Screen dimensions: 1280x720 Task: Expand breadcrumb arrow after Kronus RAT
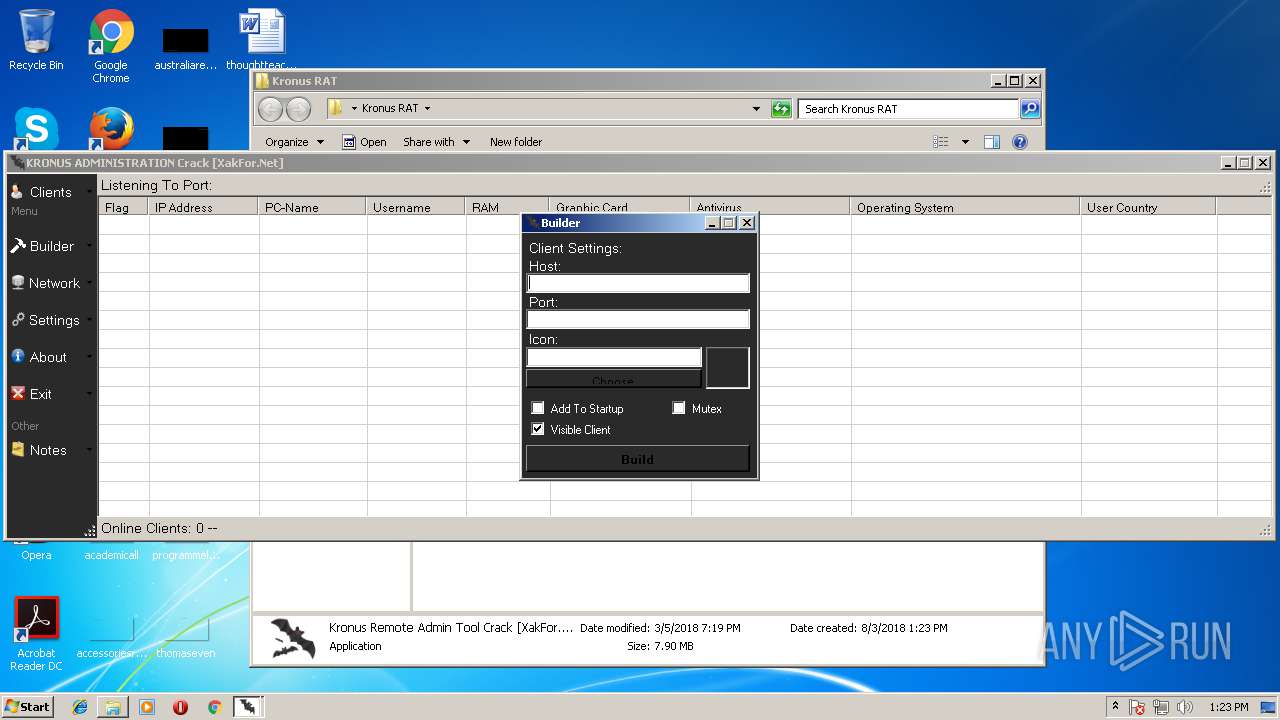(427, 108)
